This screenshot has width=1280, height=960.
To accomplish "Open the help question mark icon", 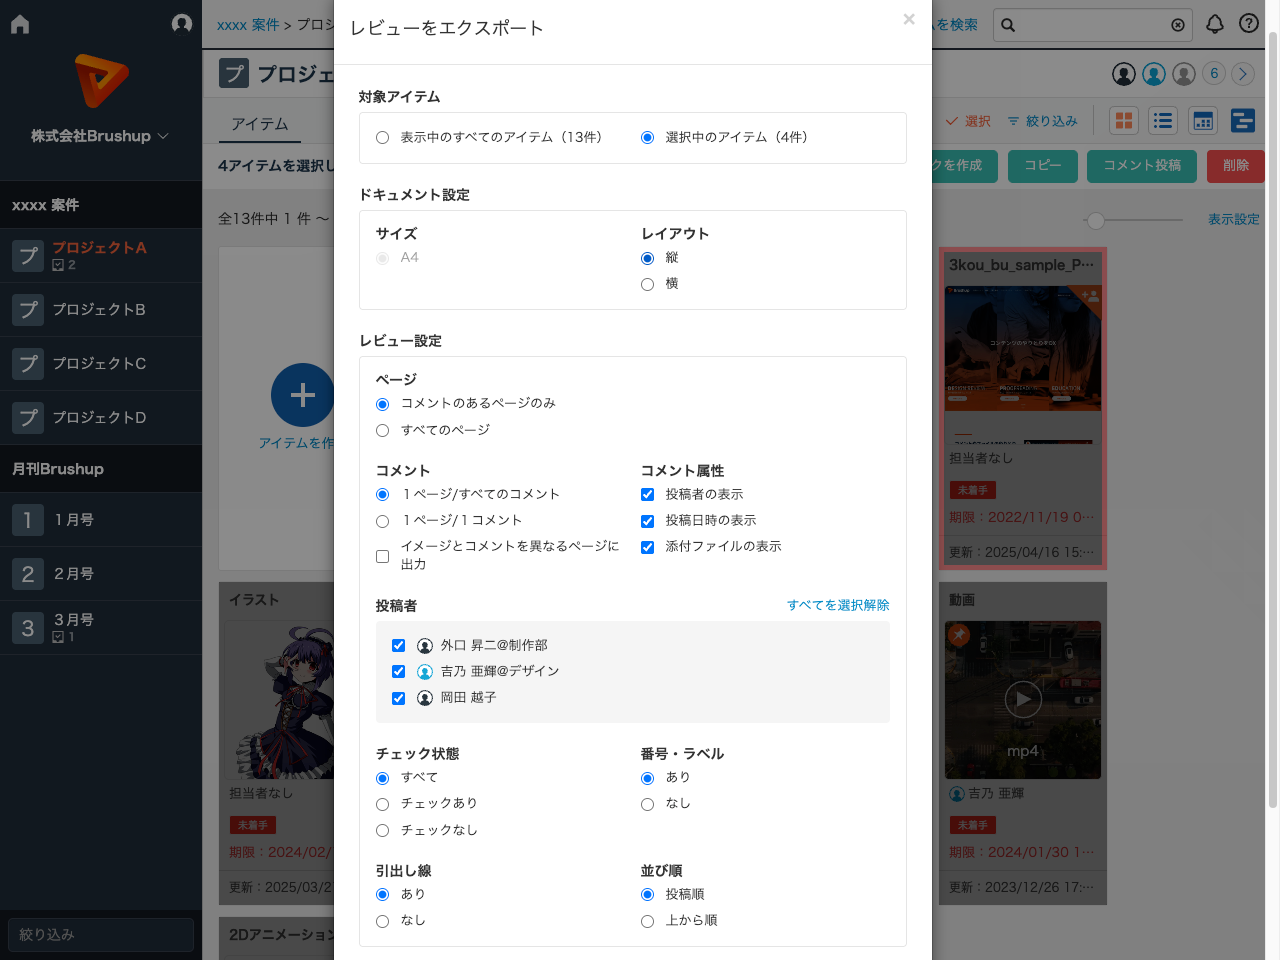I will [x=1249, y=24].
